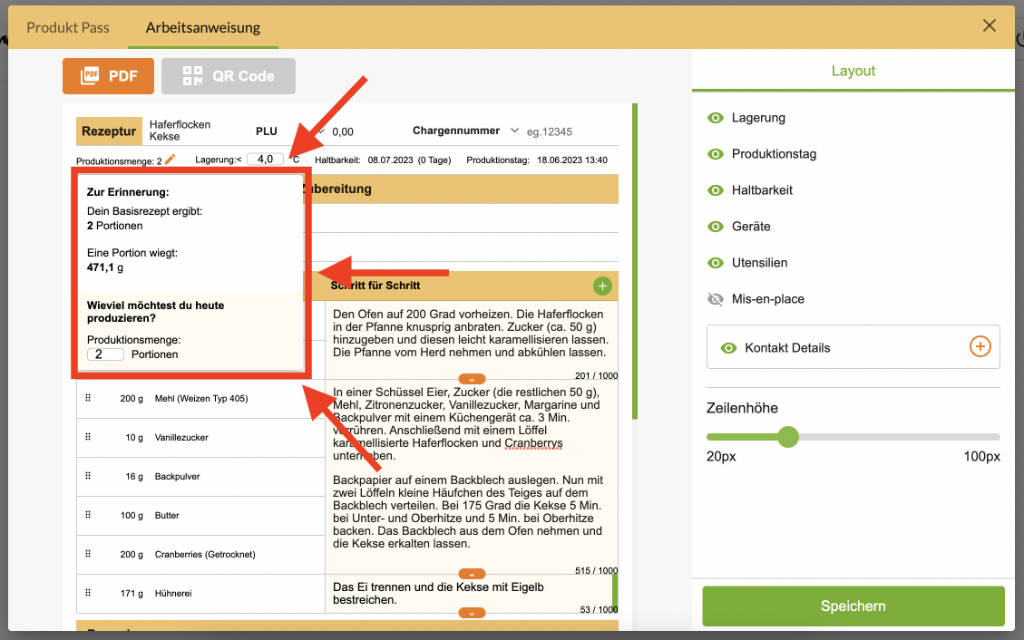
Task: Toggle visibility of Produktionstag
Action: (x=715, y=154)
